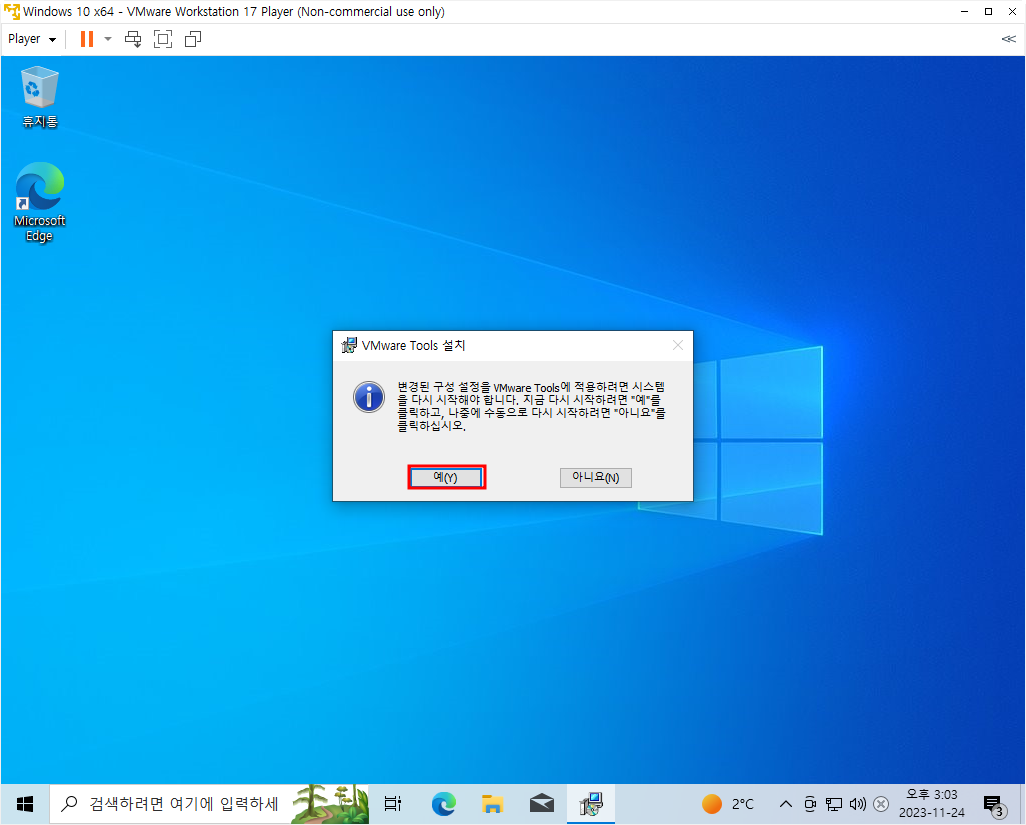Click the search illustration in the taskbar search
Image resolution: width=1026 pixels, height=825 pixels.
coord(330,804)
